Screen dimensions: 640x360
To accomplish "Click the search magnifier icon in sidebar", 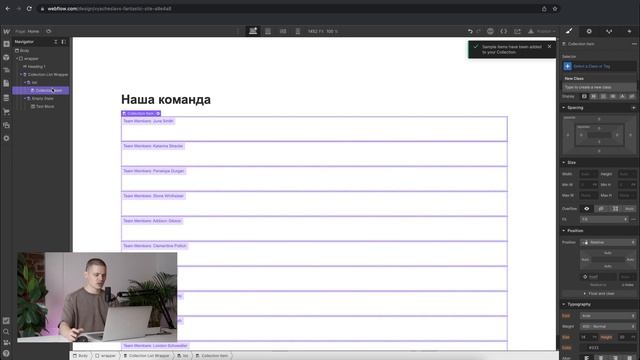I will [6, 331].
